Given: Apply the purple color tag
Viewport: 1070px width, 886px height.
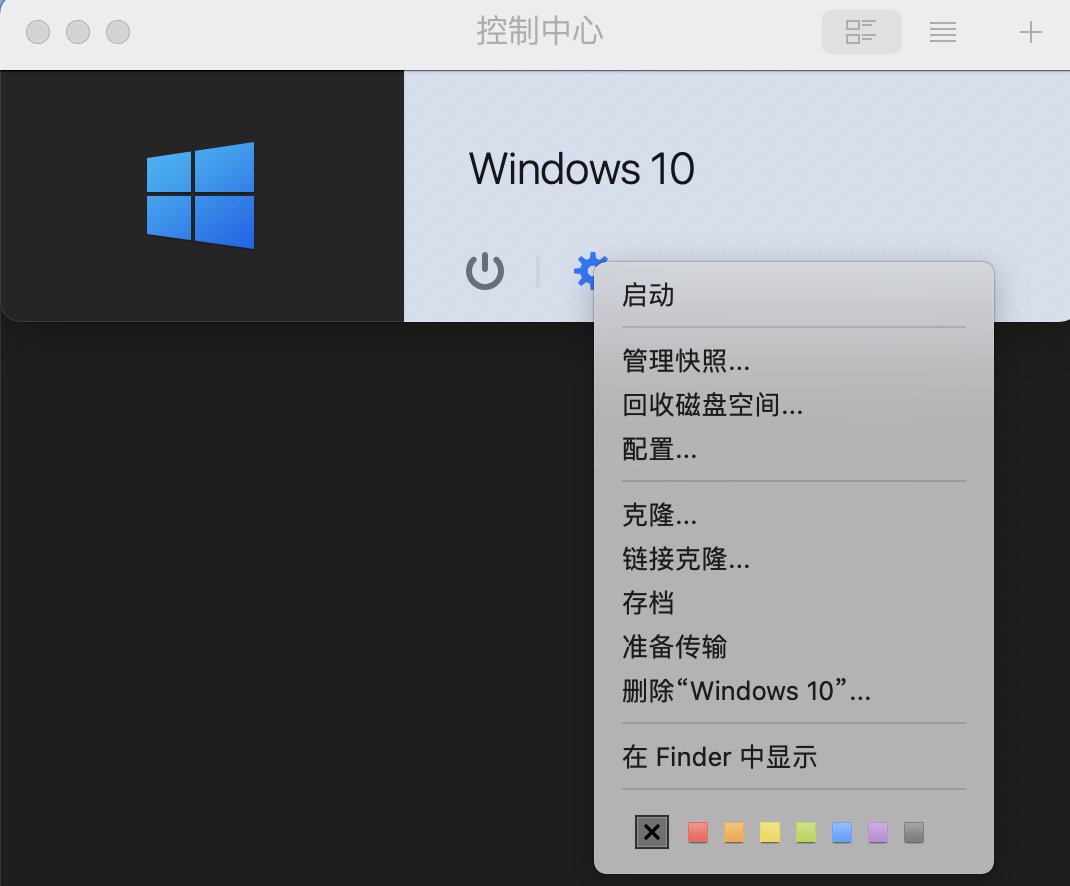Looking at the screenshot, I should tap(878, 832).
